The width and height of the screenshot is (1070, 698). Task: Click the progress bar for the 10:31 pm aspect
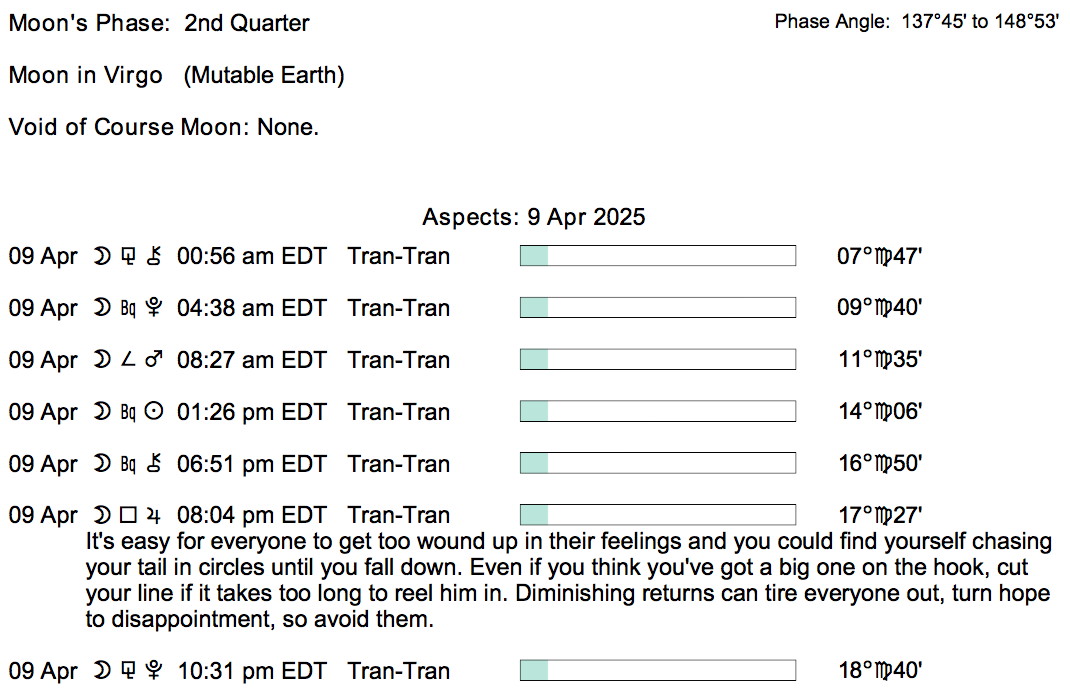point(657,671)
